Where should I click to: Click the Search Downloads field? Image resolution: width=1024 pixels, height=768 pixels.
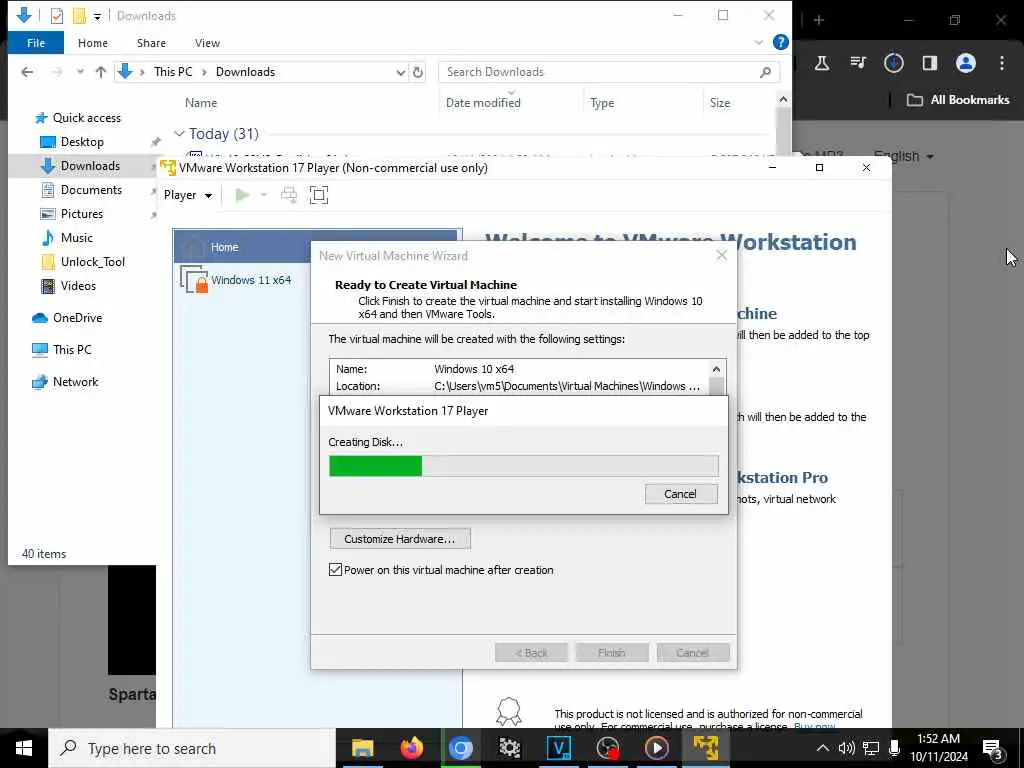(x=609, y=72)
